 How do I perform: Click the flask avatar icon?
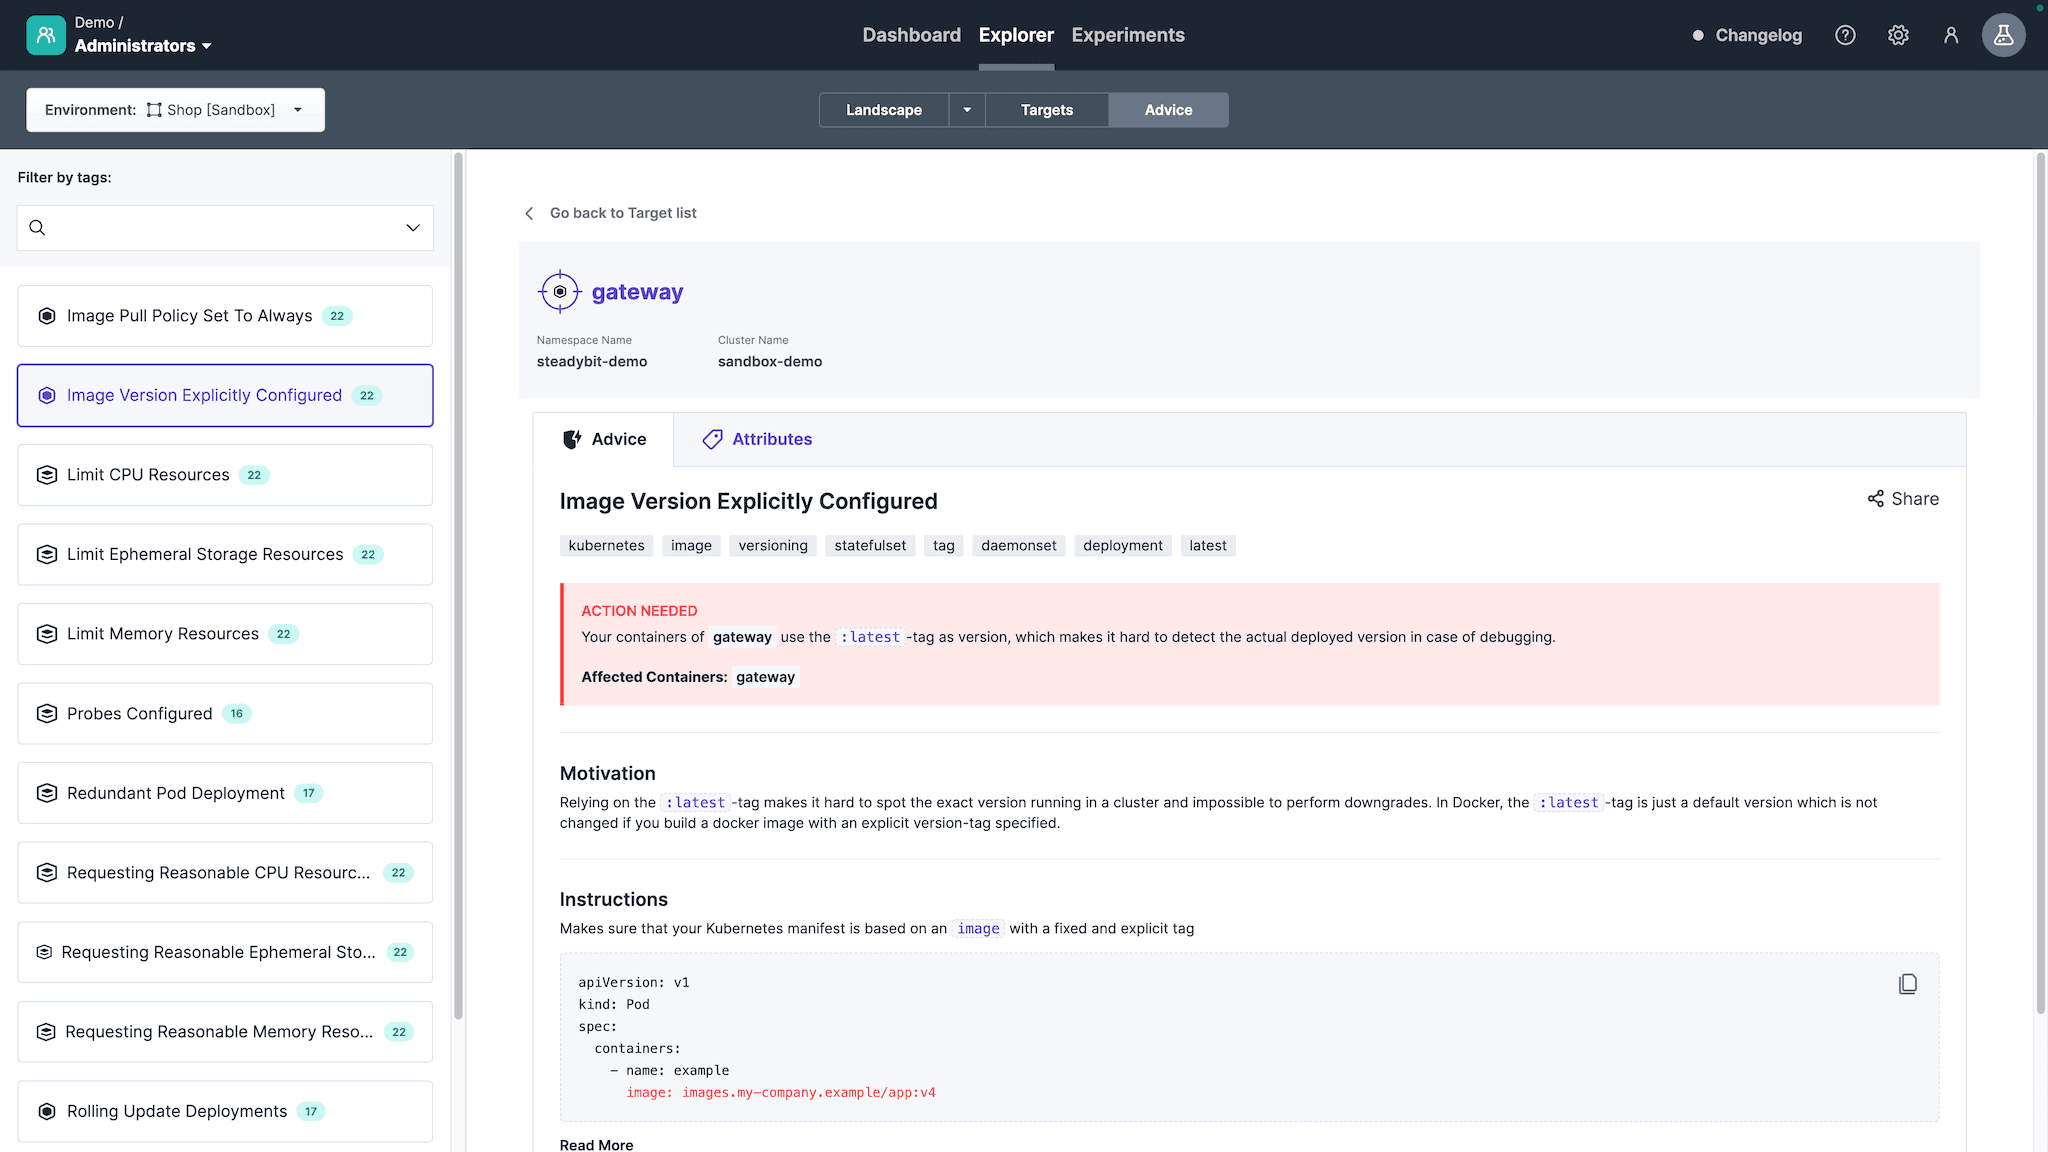[x=2003, y=35]
